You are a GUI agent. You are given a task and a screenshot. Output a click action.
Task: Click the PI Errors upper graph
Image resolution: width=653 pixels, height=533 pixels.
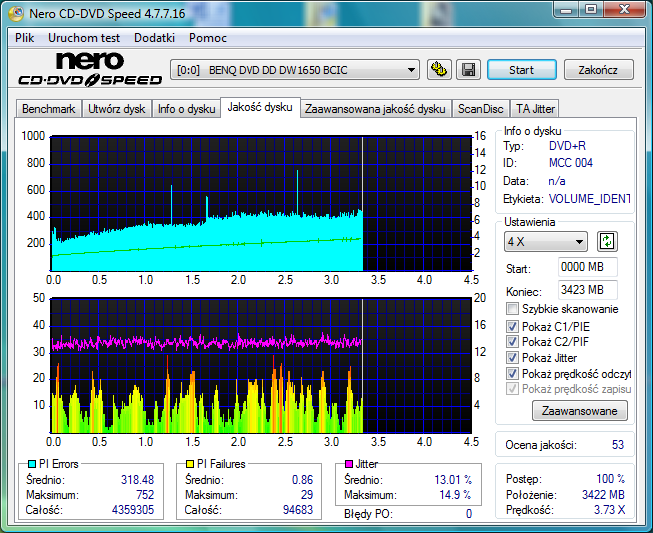[261, 203]
